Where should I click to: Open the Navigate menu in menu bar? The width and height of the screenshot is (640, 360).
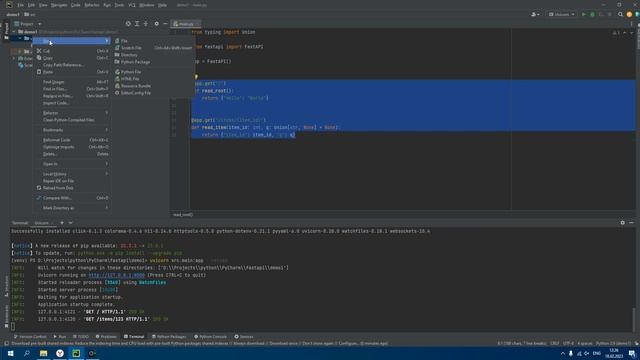[x=59, y=5]
